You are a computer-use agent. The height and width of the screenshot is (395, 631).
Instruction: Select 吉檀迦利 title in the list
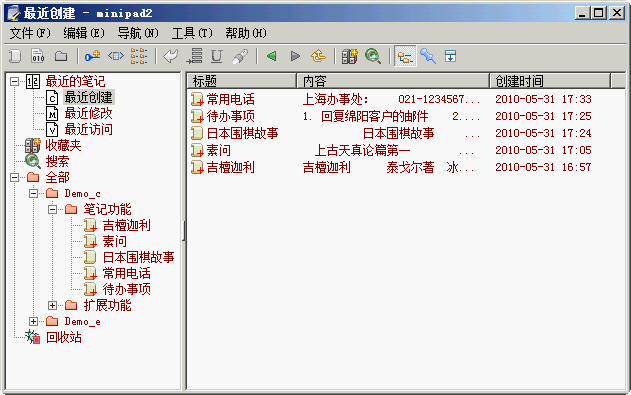coord(231,167)
